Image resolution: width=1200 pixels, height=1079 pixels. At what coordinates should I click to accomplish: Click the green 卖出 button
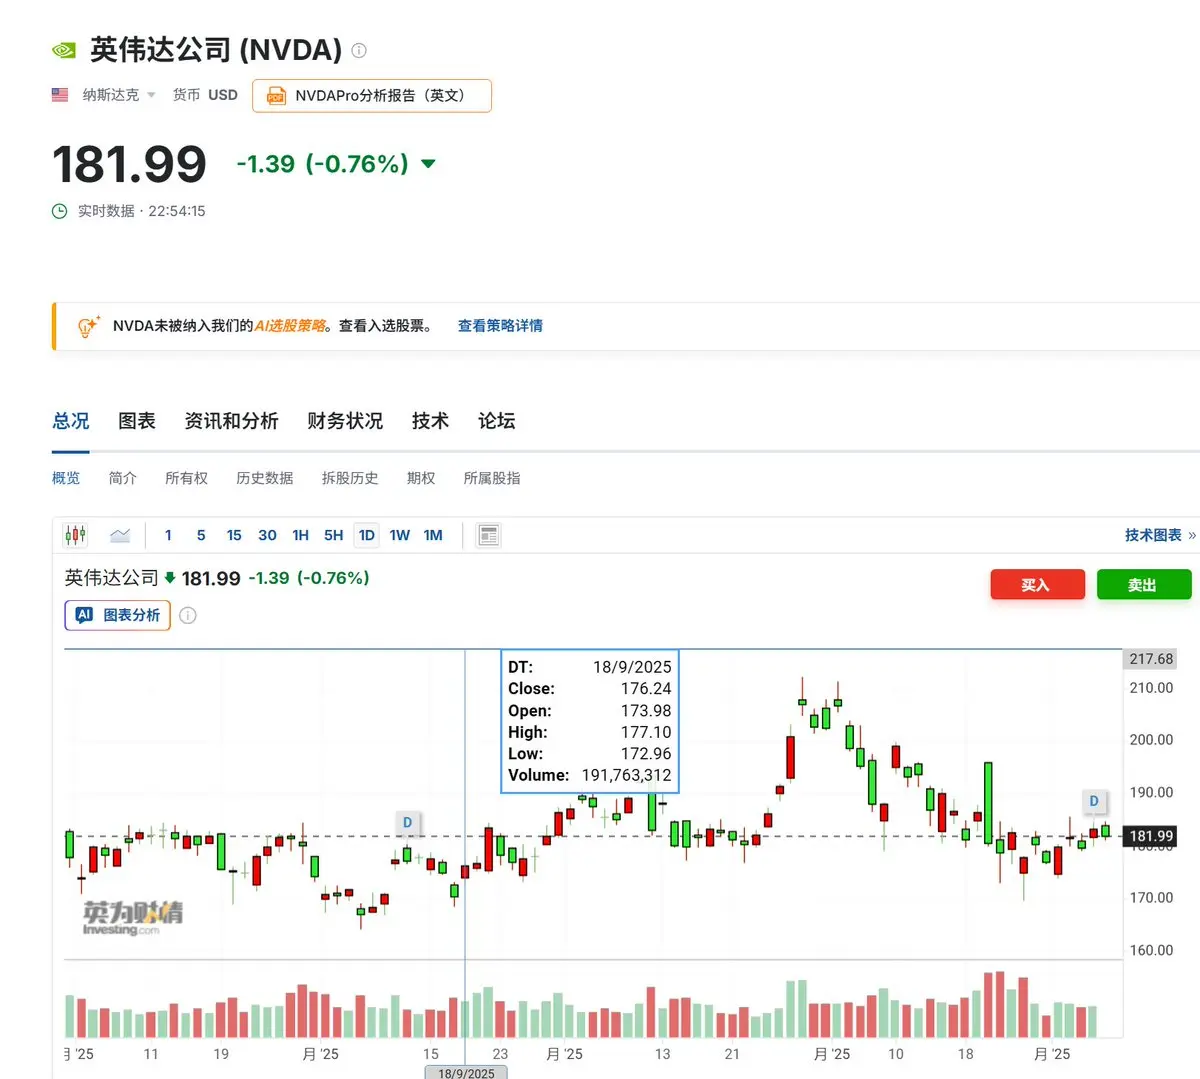coord(1144,585)
